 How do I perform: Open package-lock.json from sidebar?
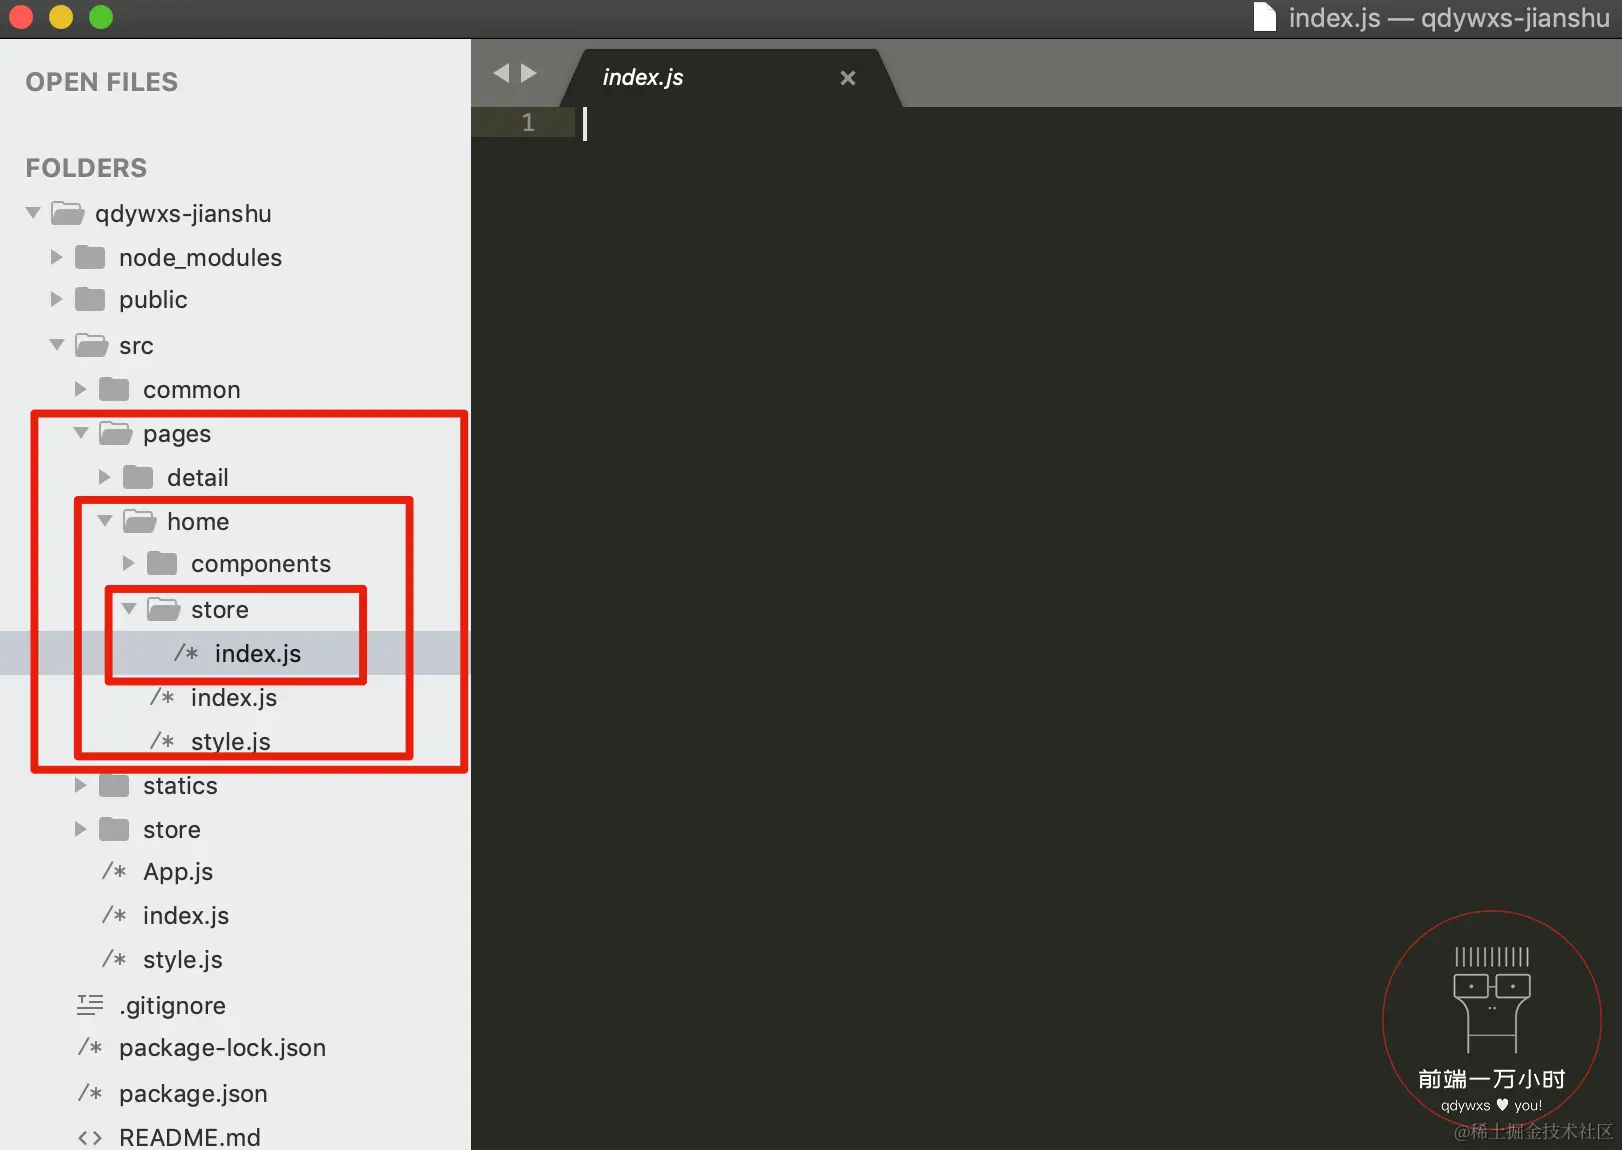pos(222,1047)
